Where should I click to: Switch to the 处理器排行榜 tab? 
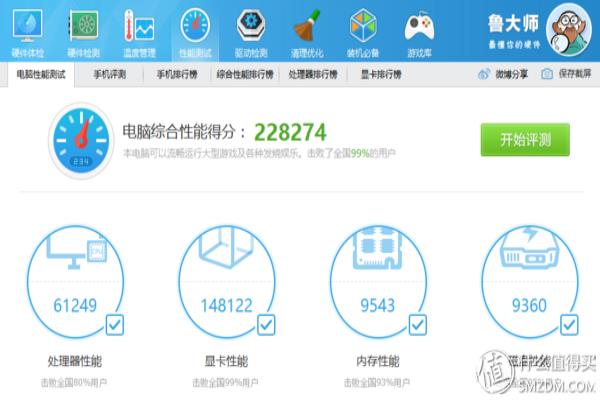(313, 74)
